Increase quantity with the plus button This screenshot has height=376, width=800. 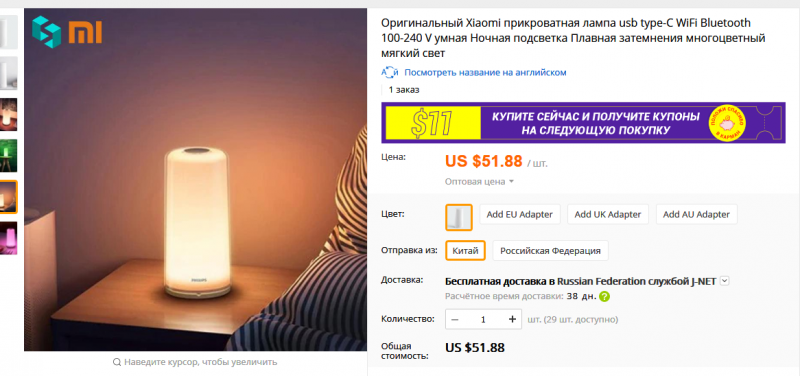512,319
